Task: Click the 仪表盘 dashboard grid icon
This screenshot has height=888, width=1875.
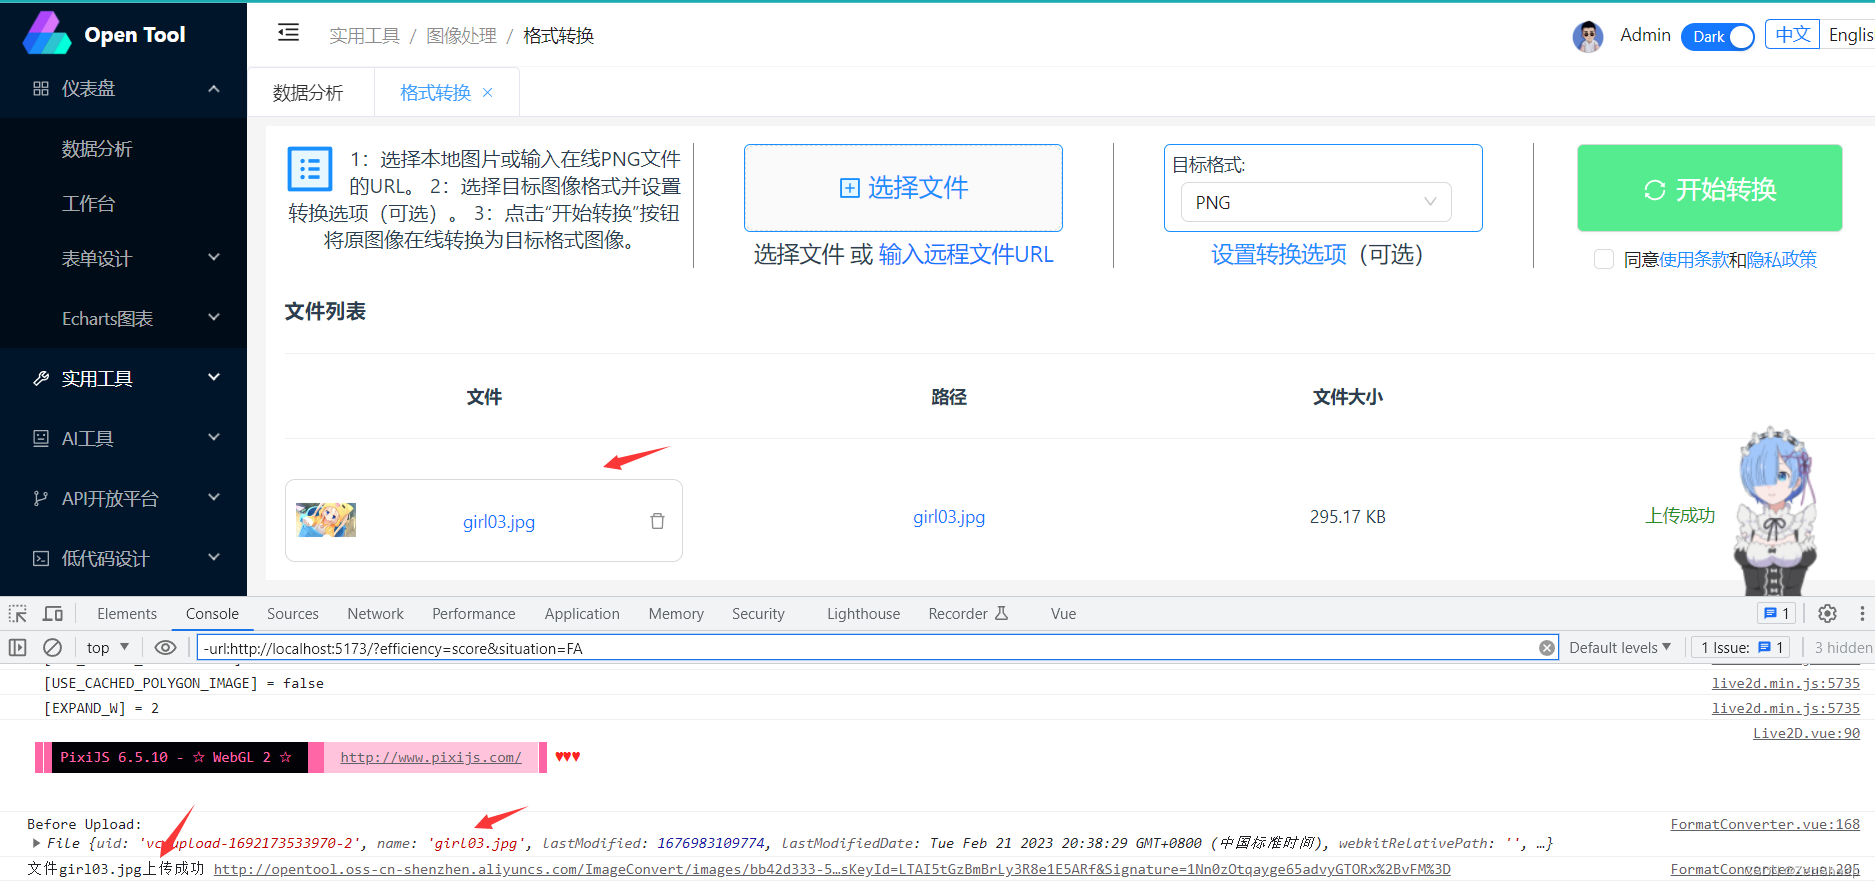Action: (41, 88)
